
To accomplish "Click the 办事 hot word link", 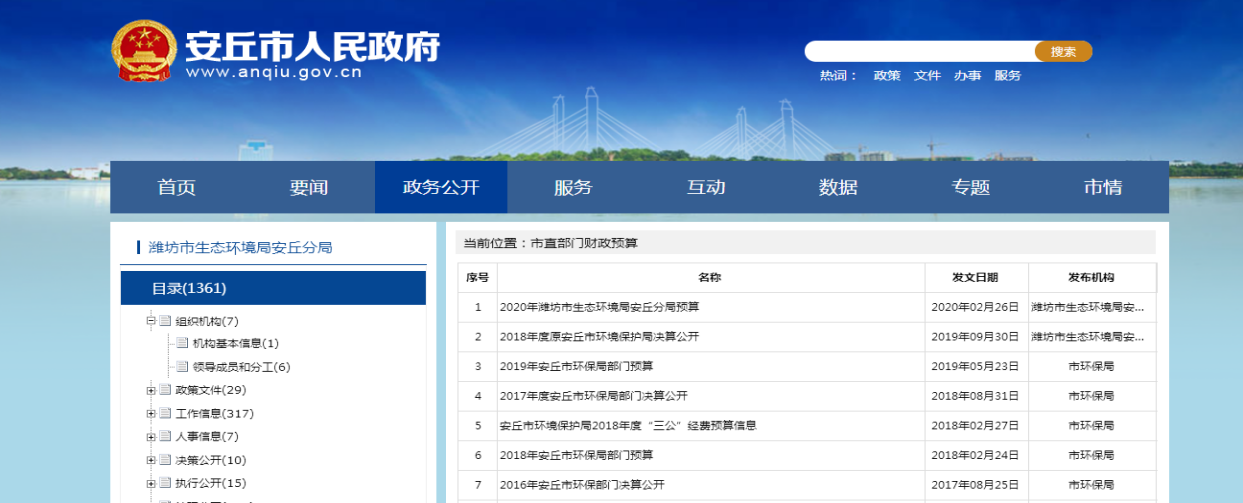I will tap(967, 76).
